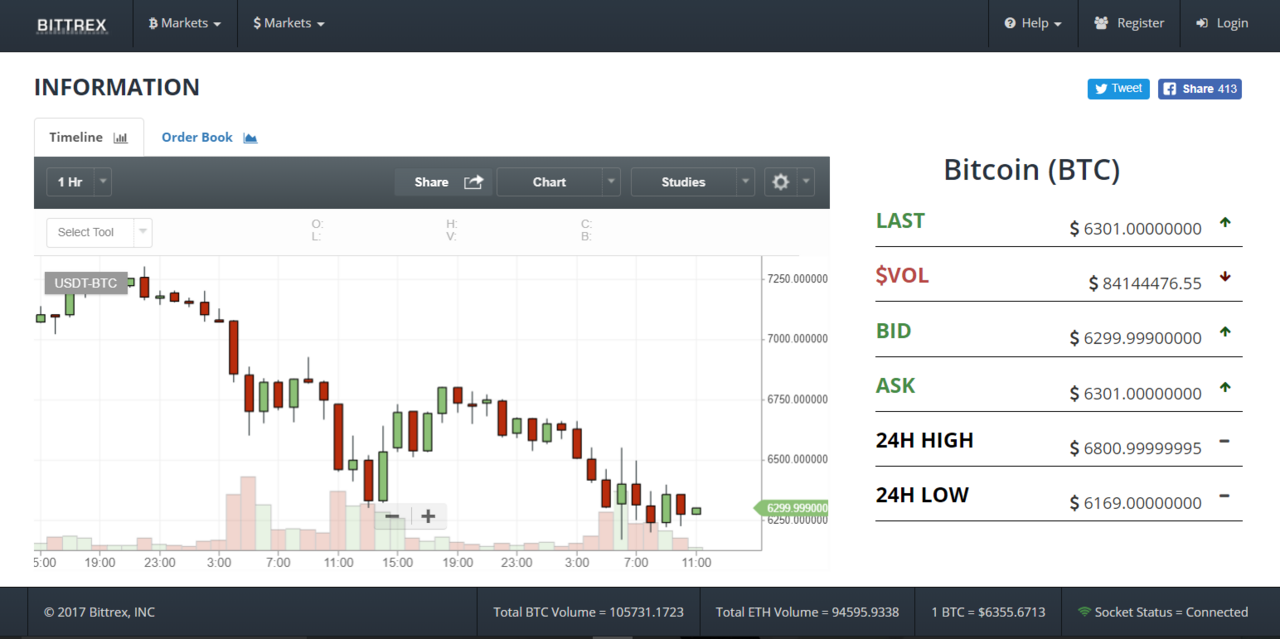Click the up arrow next to ASK

point(1225,387)
